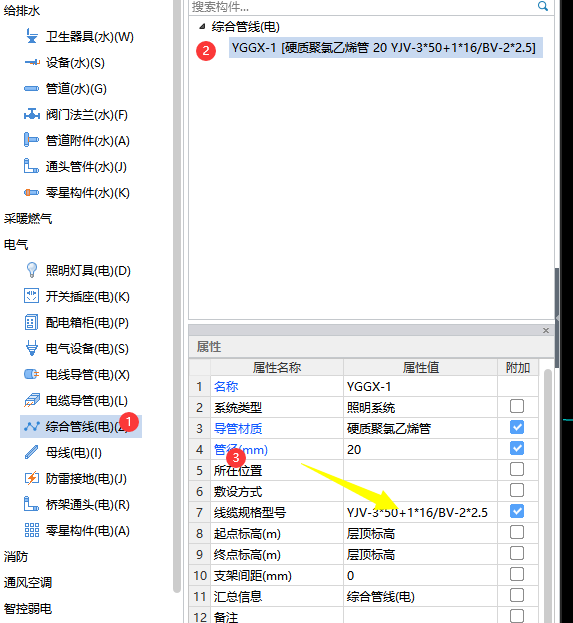Edit the 名称 value YGGX-1
Image resolution: width=573 pixels, height=623 pixels.
(x=420, y=387)
